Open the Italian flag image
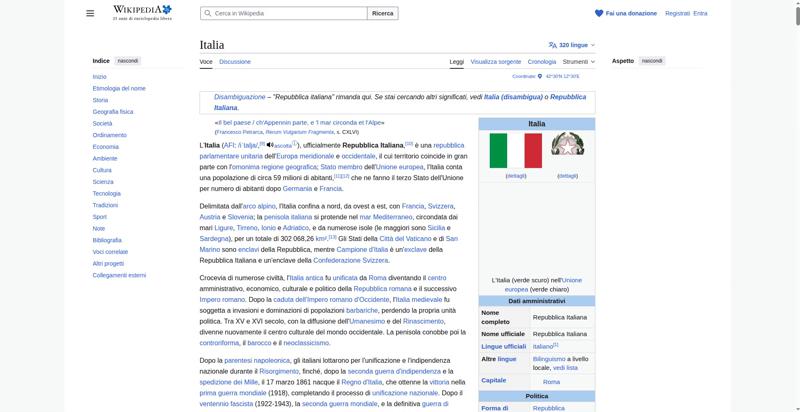The height and width of the screenshot is (412, 800). (515, 150)
